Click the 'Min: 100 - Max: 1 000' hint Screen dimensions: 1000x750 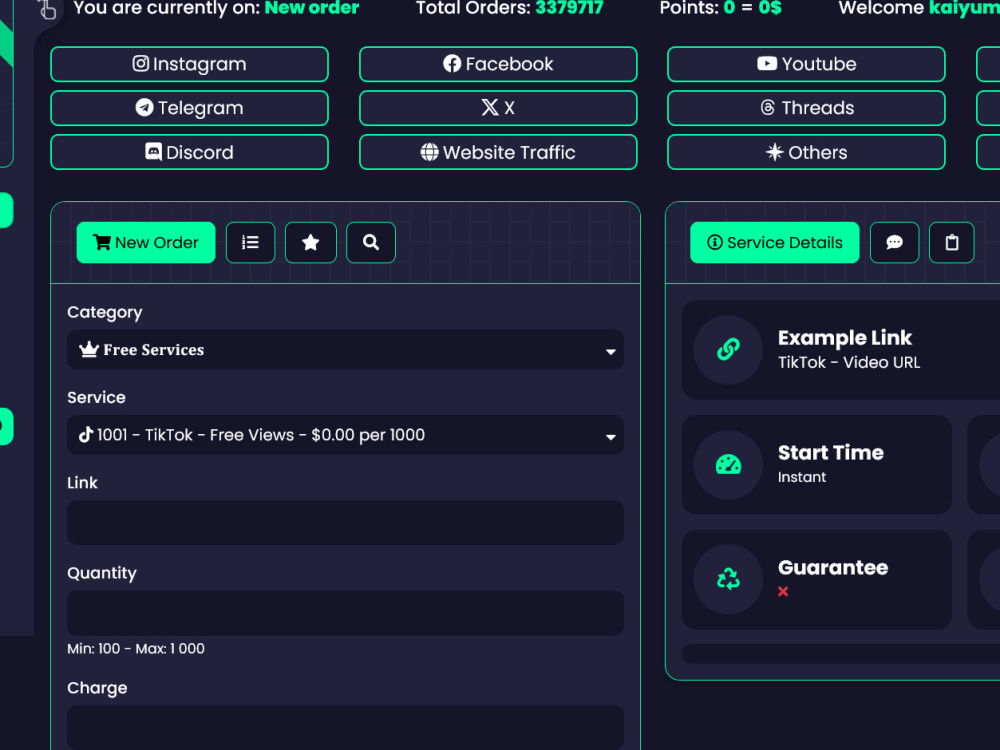136,649
